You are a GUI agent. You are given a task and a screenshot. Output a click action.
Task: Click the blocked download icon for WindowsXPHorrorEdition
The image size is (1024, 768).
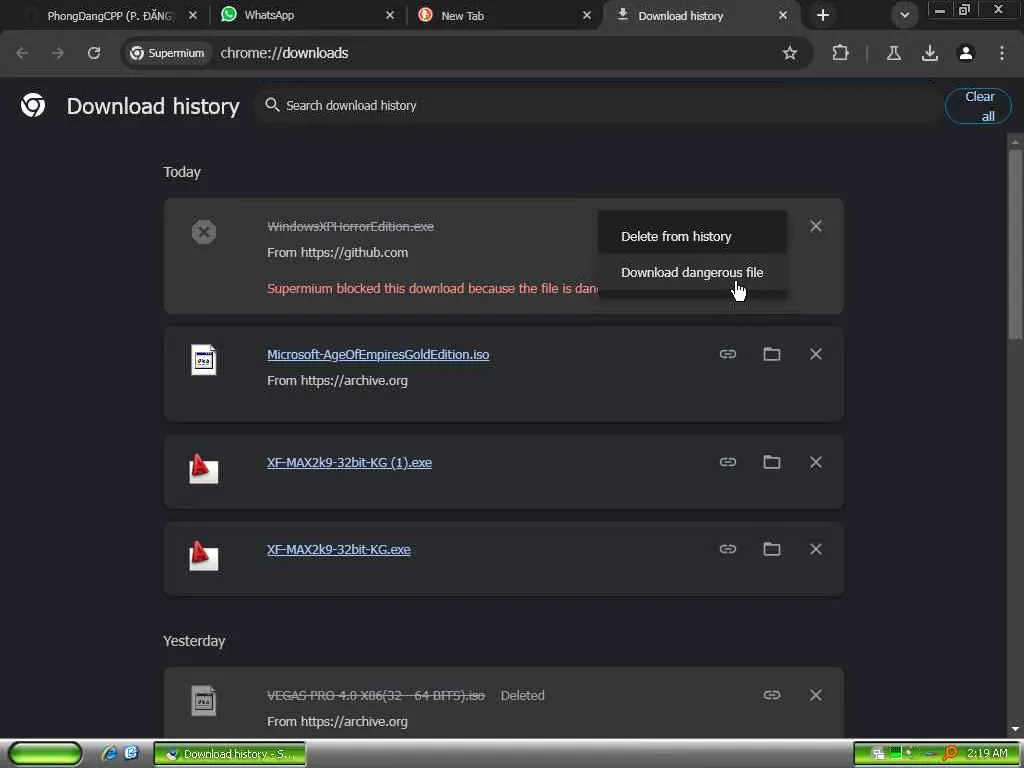pos(204,232)
